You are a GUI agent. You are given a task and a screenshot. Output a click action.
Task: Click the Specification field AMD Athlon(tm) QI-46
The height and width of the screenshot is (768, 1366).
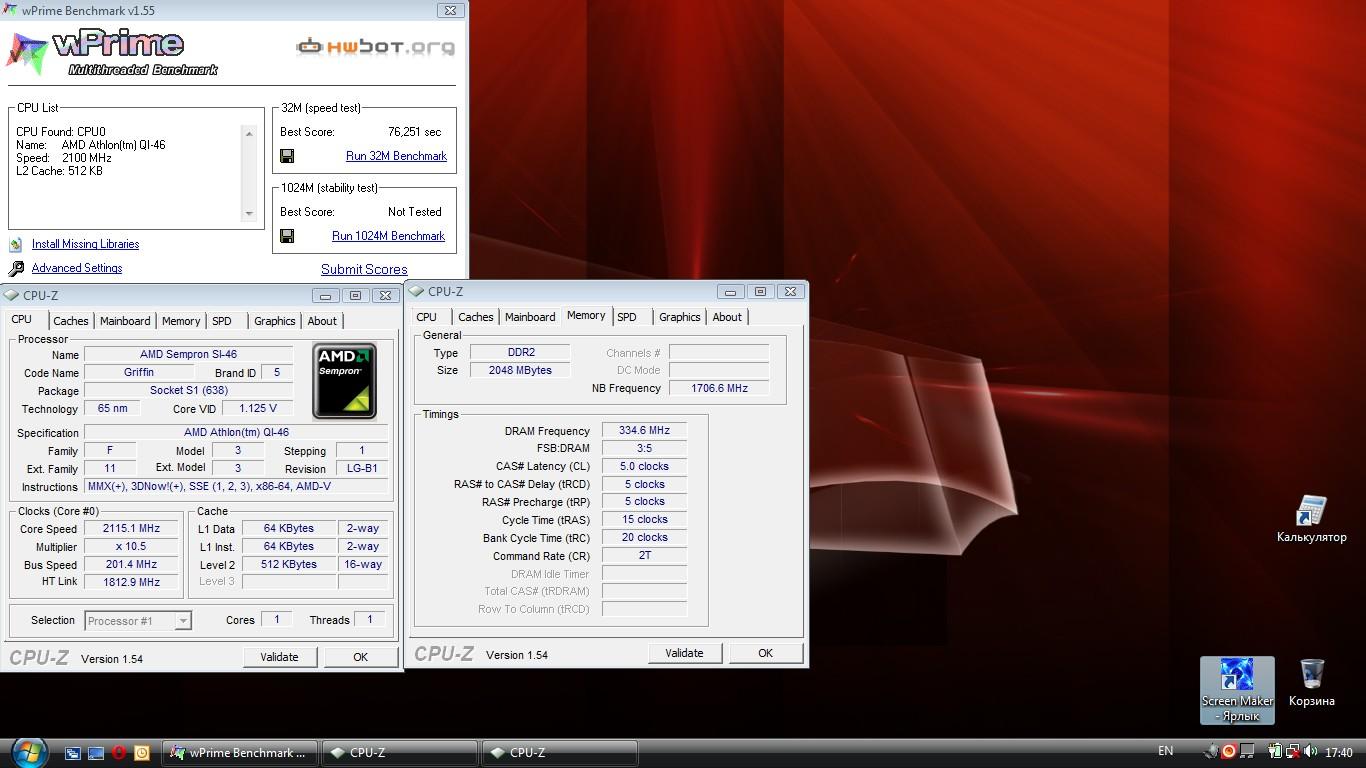[236, 433]
